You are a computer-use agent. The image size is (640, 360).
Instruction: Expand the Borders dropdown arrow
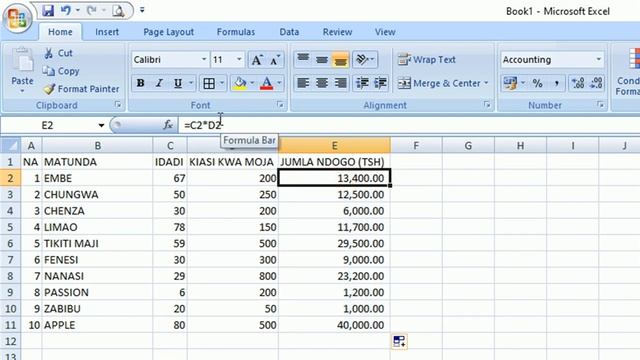(222, 83)
